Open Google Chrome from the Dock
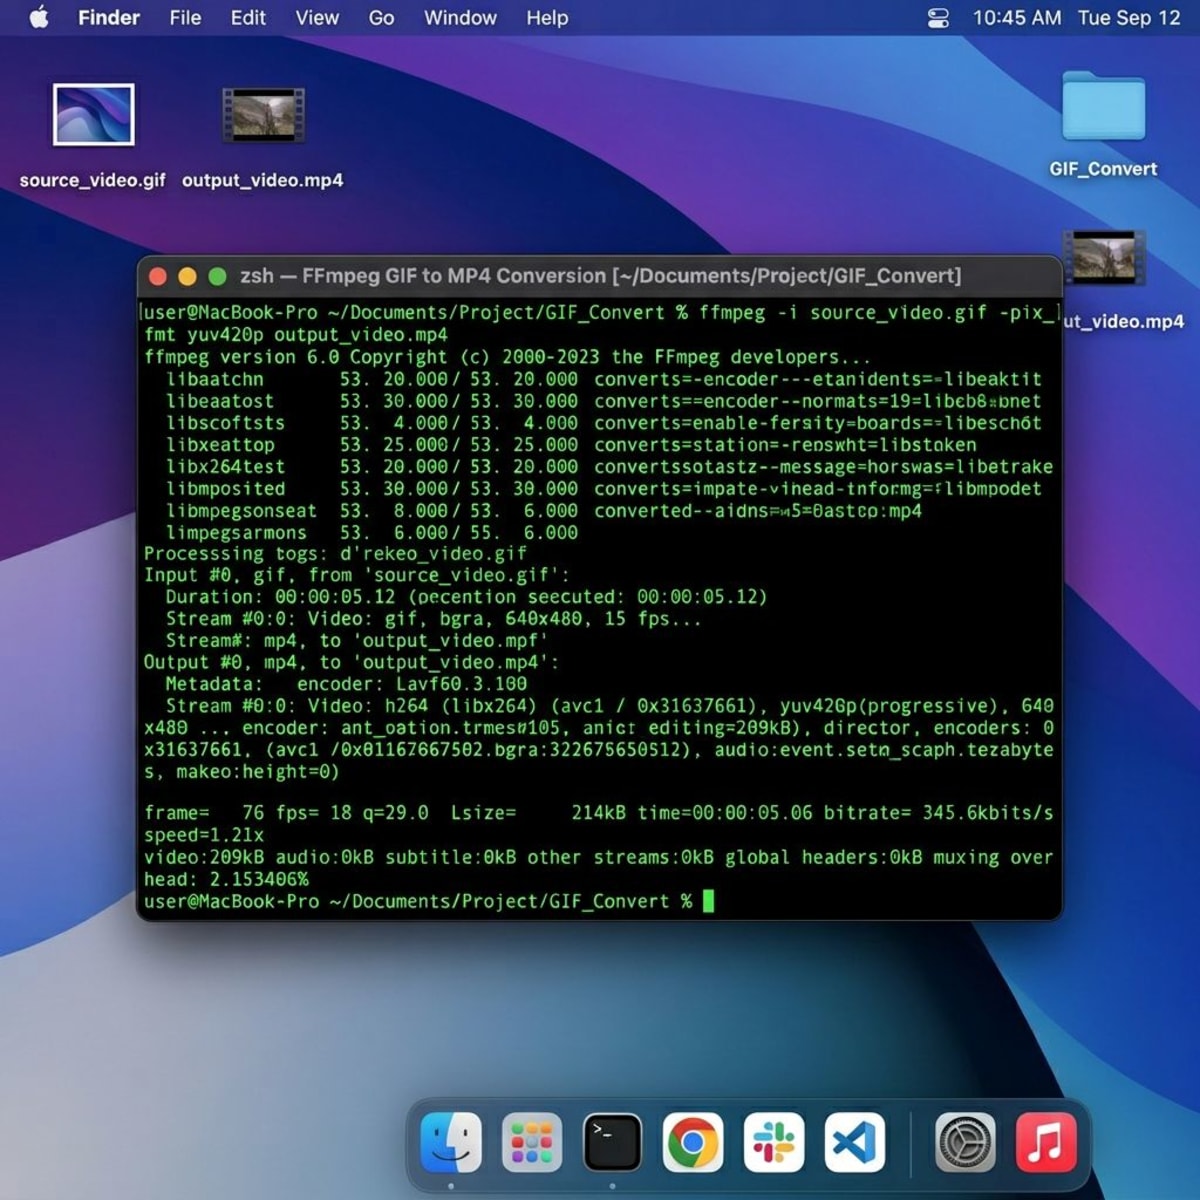1200x1200 pixels. click(693, 1140)
